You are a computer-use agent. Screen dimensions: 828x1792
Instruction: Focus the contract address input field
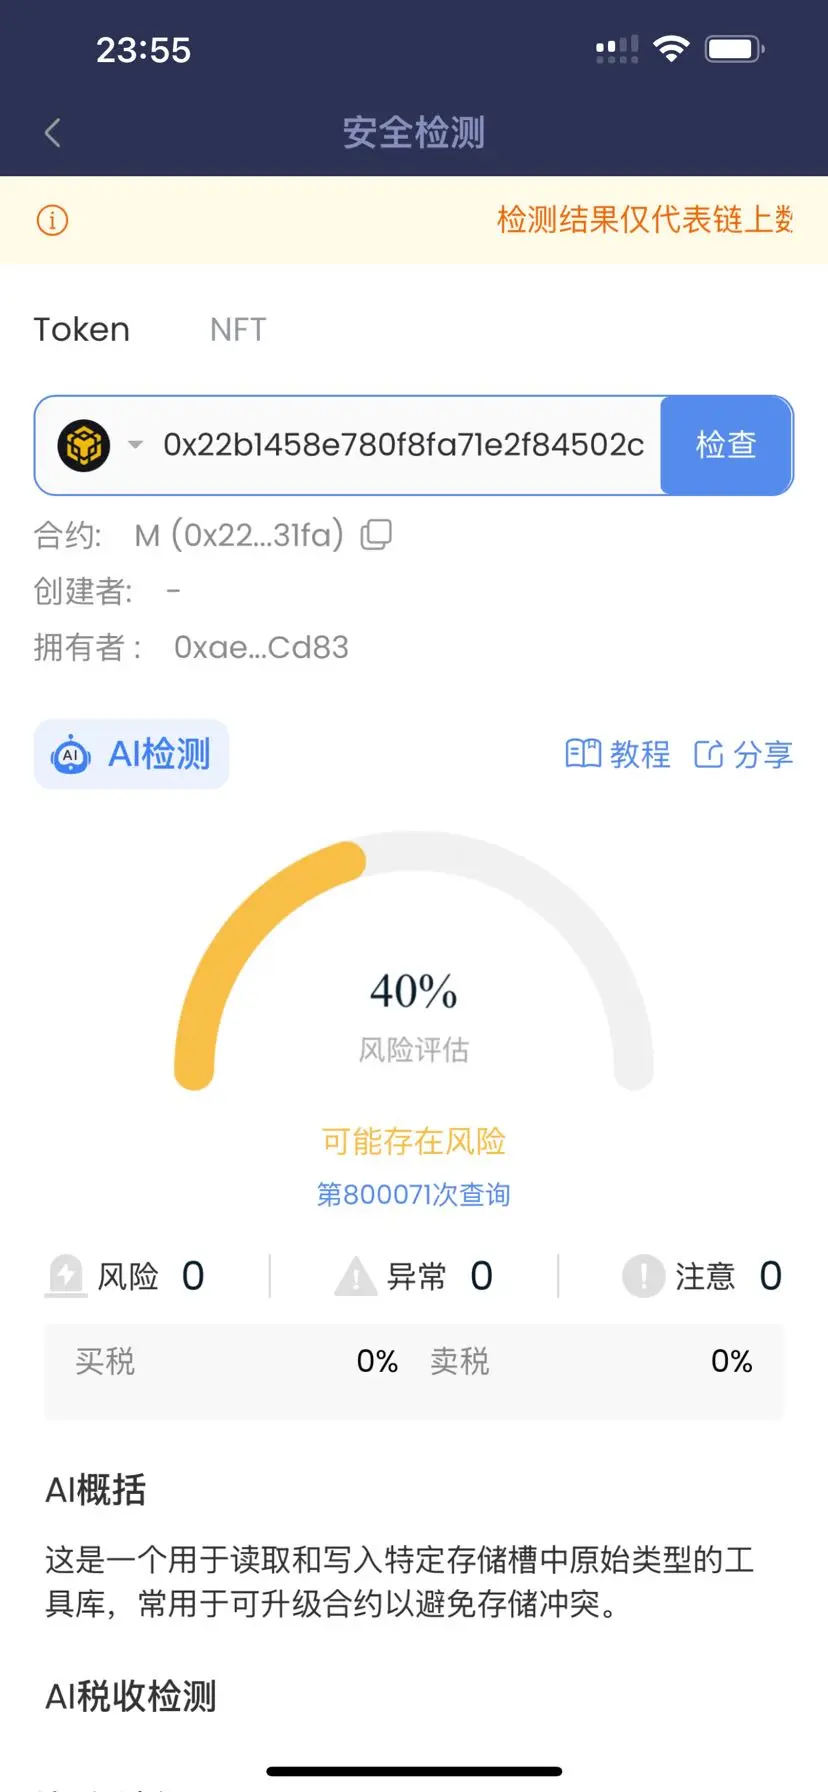(403, 445)
